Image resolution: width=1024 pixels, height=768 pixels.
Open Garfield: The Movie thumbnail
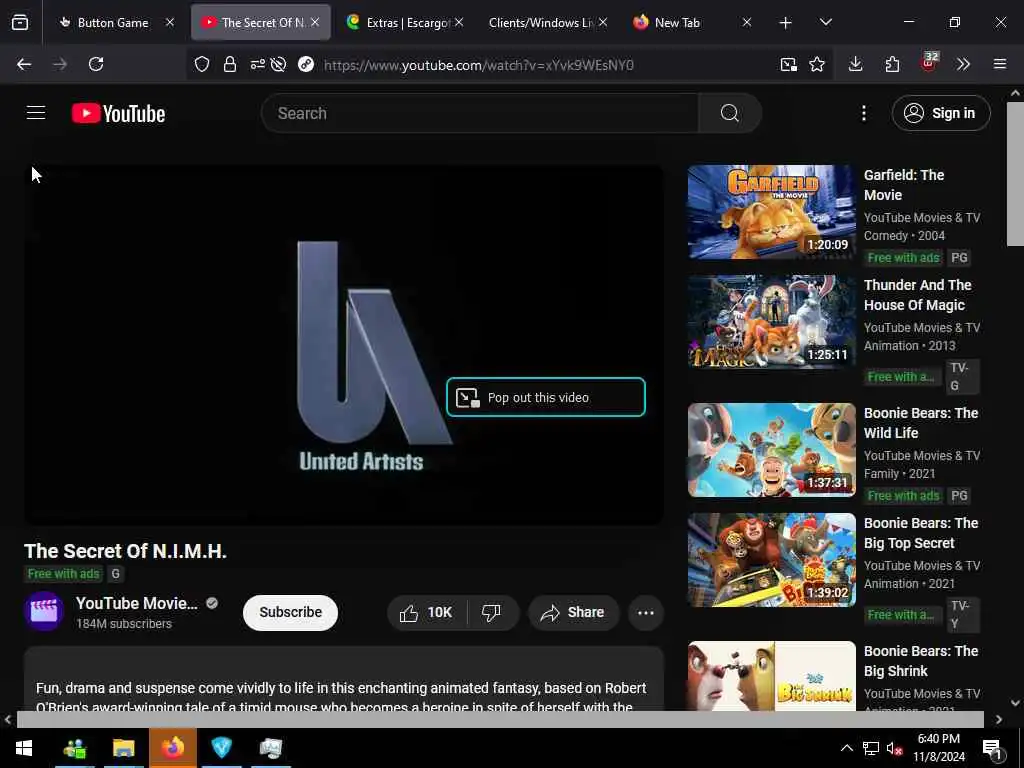coord(771,212)
